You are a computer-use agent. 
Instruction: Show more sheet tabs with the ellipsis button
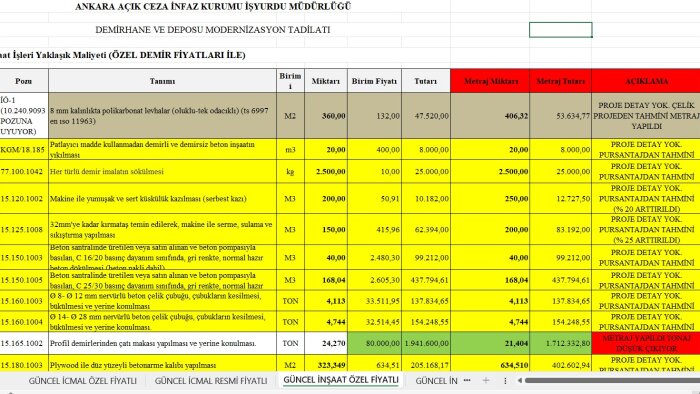tap(467, 381)
